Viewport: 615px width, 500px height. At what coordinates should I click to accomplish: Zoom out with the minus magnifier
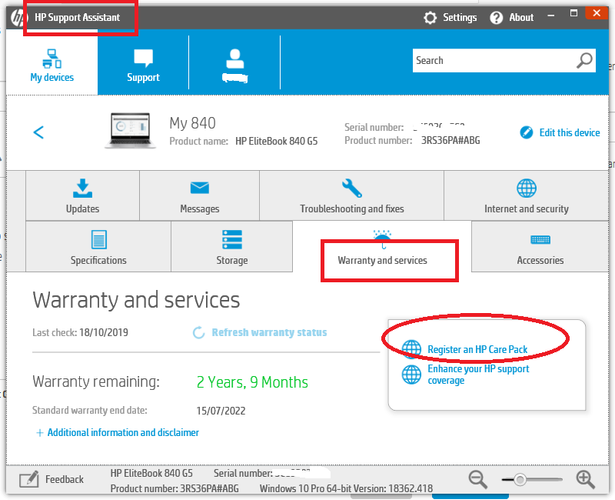pyautogui.click(x=478, y=479)
